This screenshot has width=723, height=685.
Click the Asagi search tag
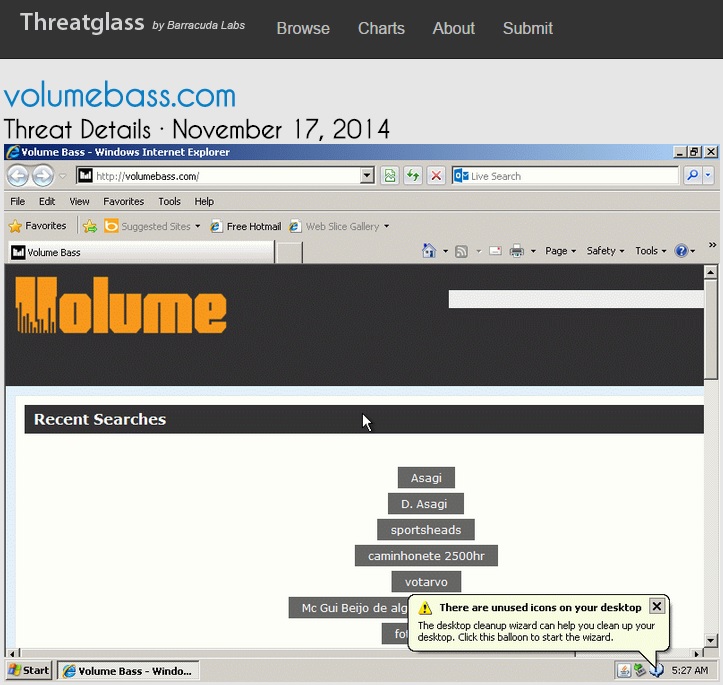click(x=426, y=478)
